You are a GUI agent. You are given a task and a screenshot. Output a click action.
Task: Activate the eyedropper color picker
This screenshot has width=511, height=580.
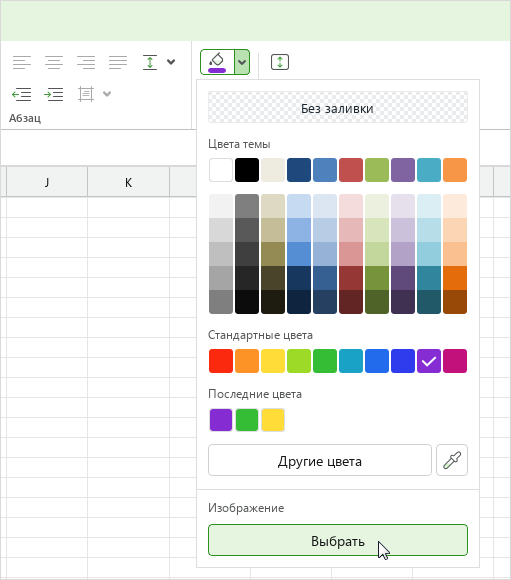point(452,460)
